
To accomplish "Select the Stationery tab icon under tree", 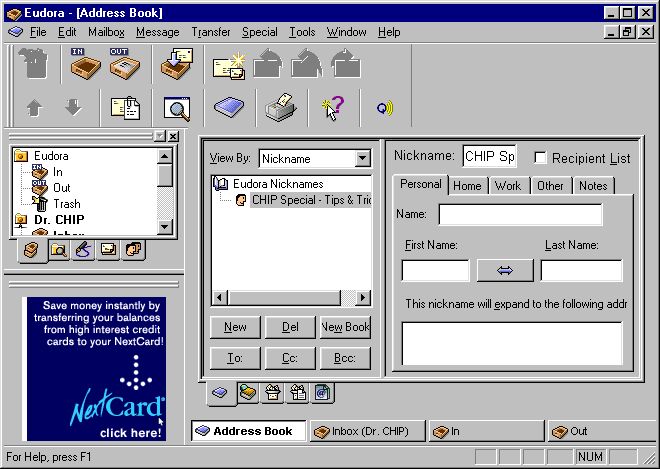I will pyautogui.click(x=108, y=250).
